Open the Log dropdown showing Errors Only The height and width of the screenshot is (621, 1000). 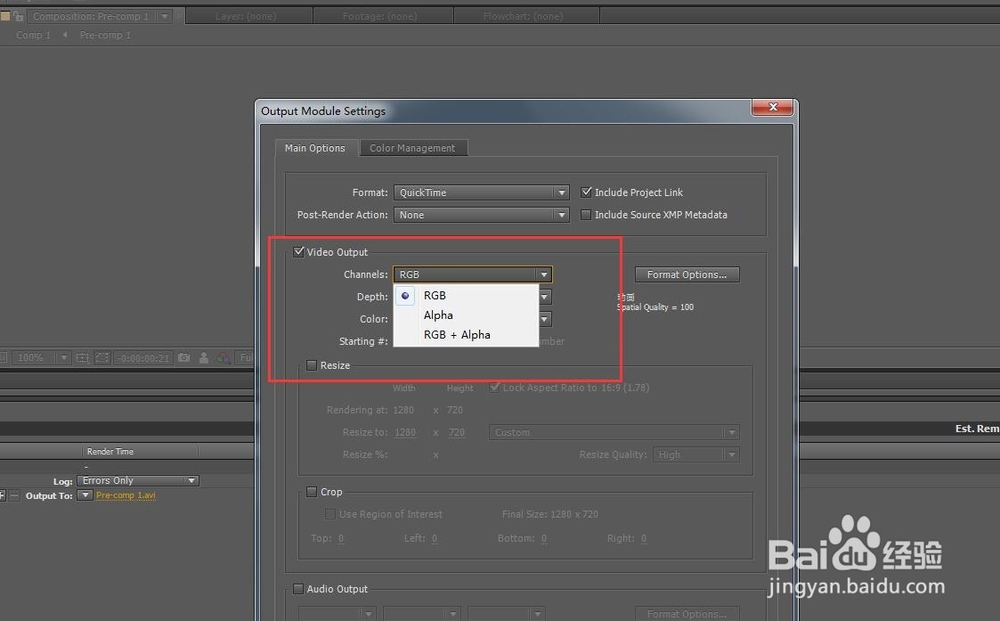pyautogui.click(x=138, y=481)
